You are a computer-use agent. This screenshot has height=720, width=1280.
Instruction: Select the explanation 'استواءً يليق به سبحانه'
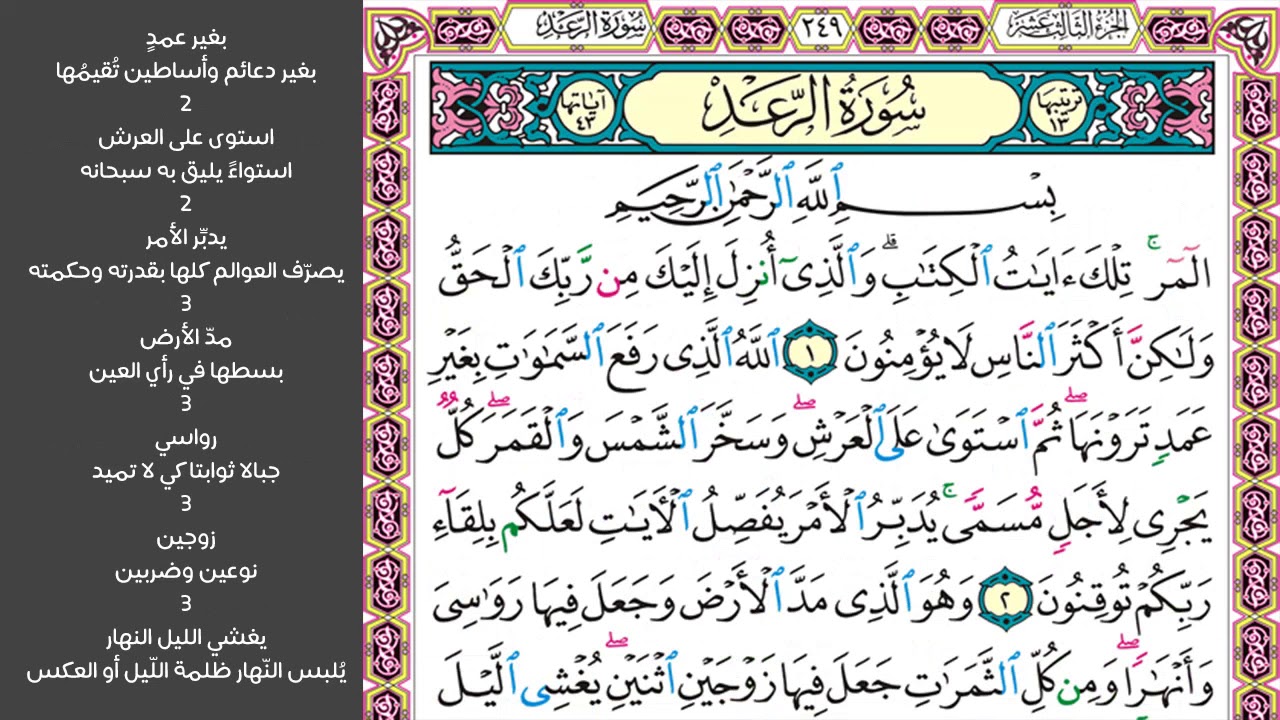186,171
